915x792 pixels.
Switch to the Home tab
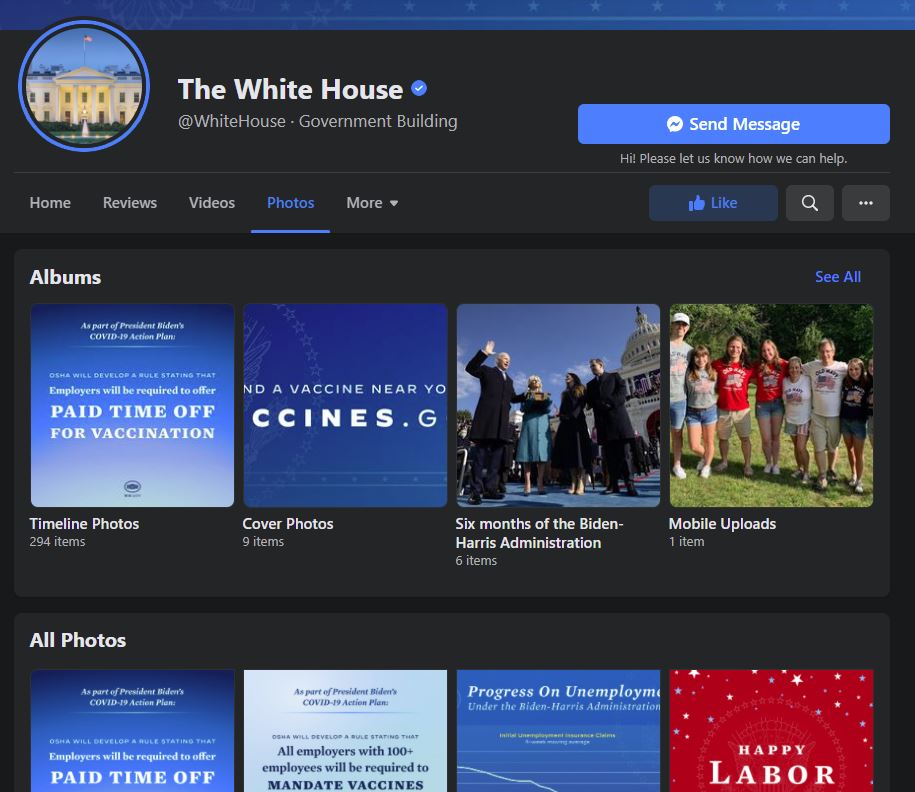click(50, 203)
